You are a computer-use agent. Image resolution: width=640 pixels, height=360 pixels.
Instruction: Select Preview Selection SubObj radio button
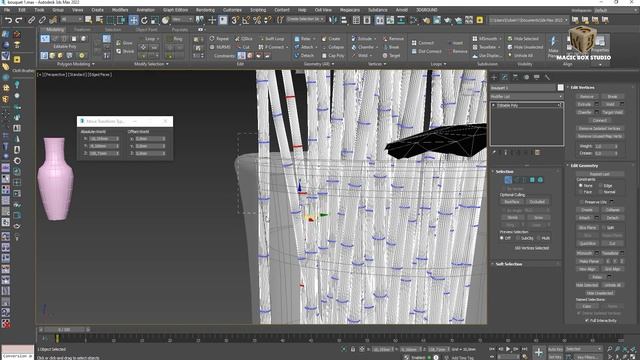click(518, 238)
